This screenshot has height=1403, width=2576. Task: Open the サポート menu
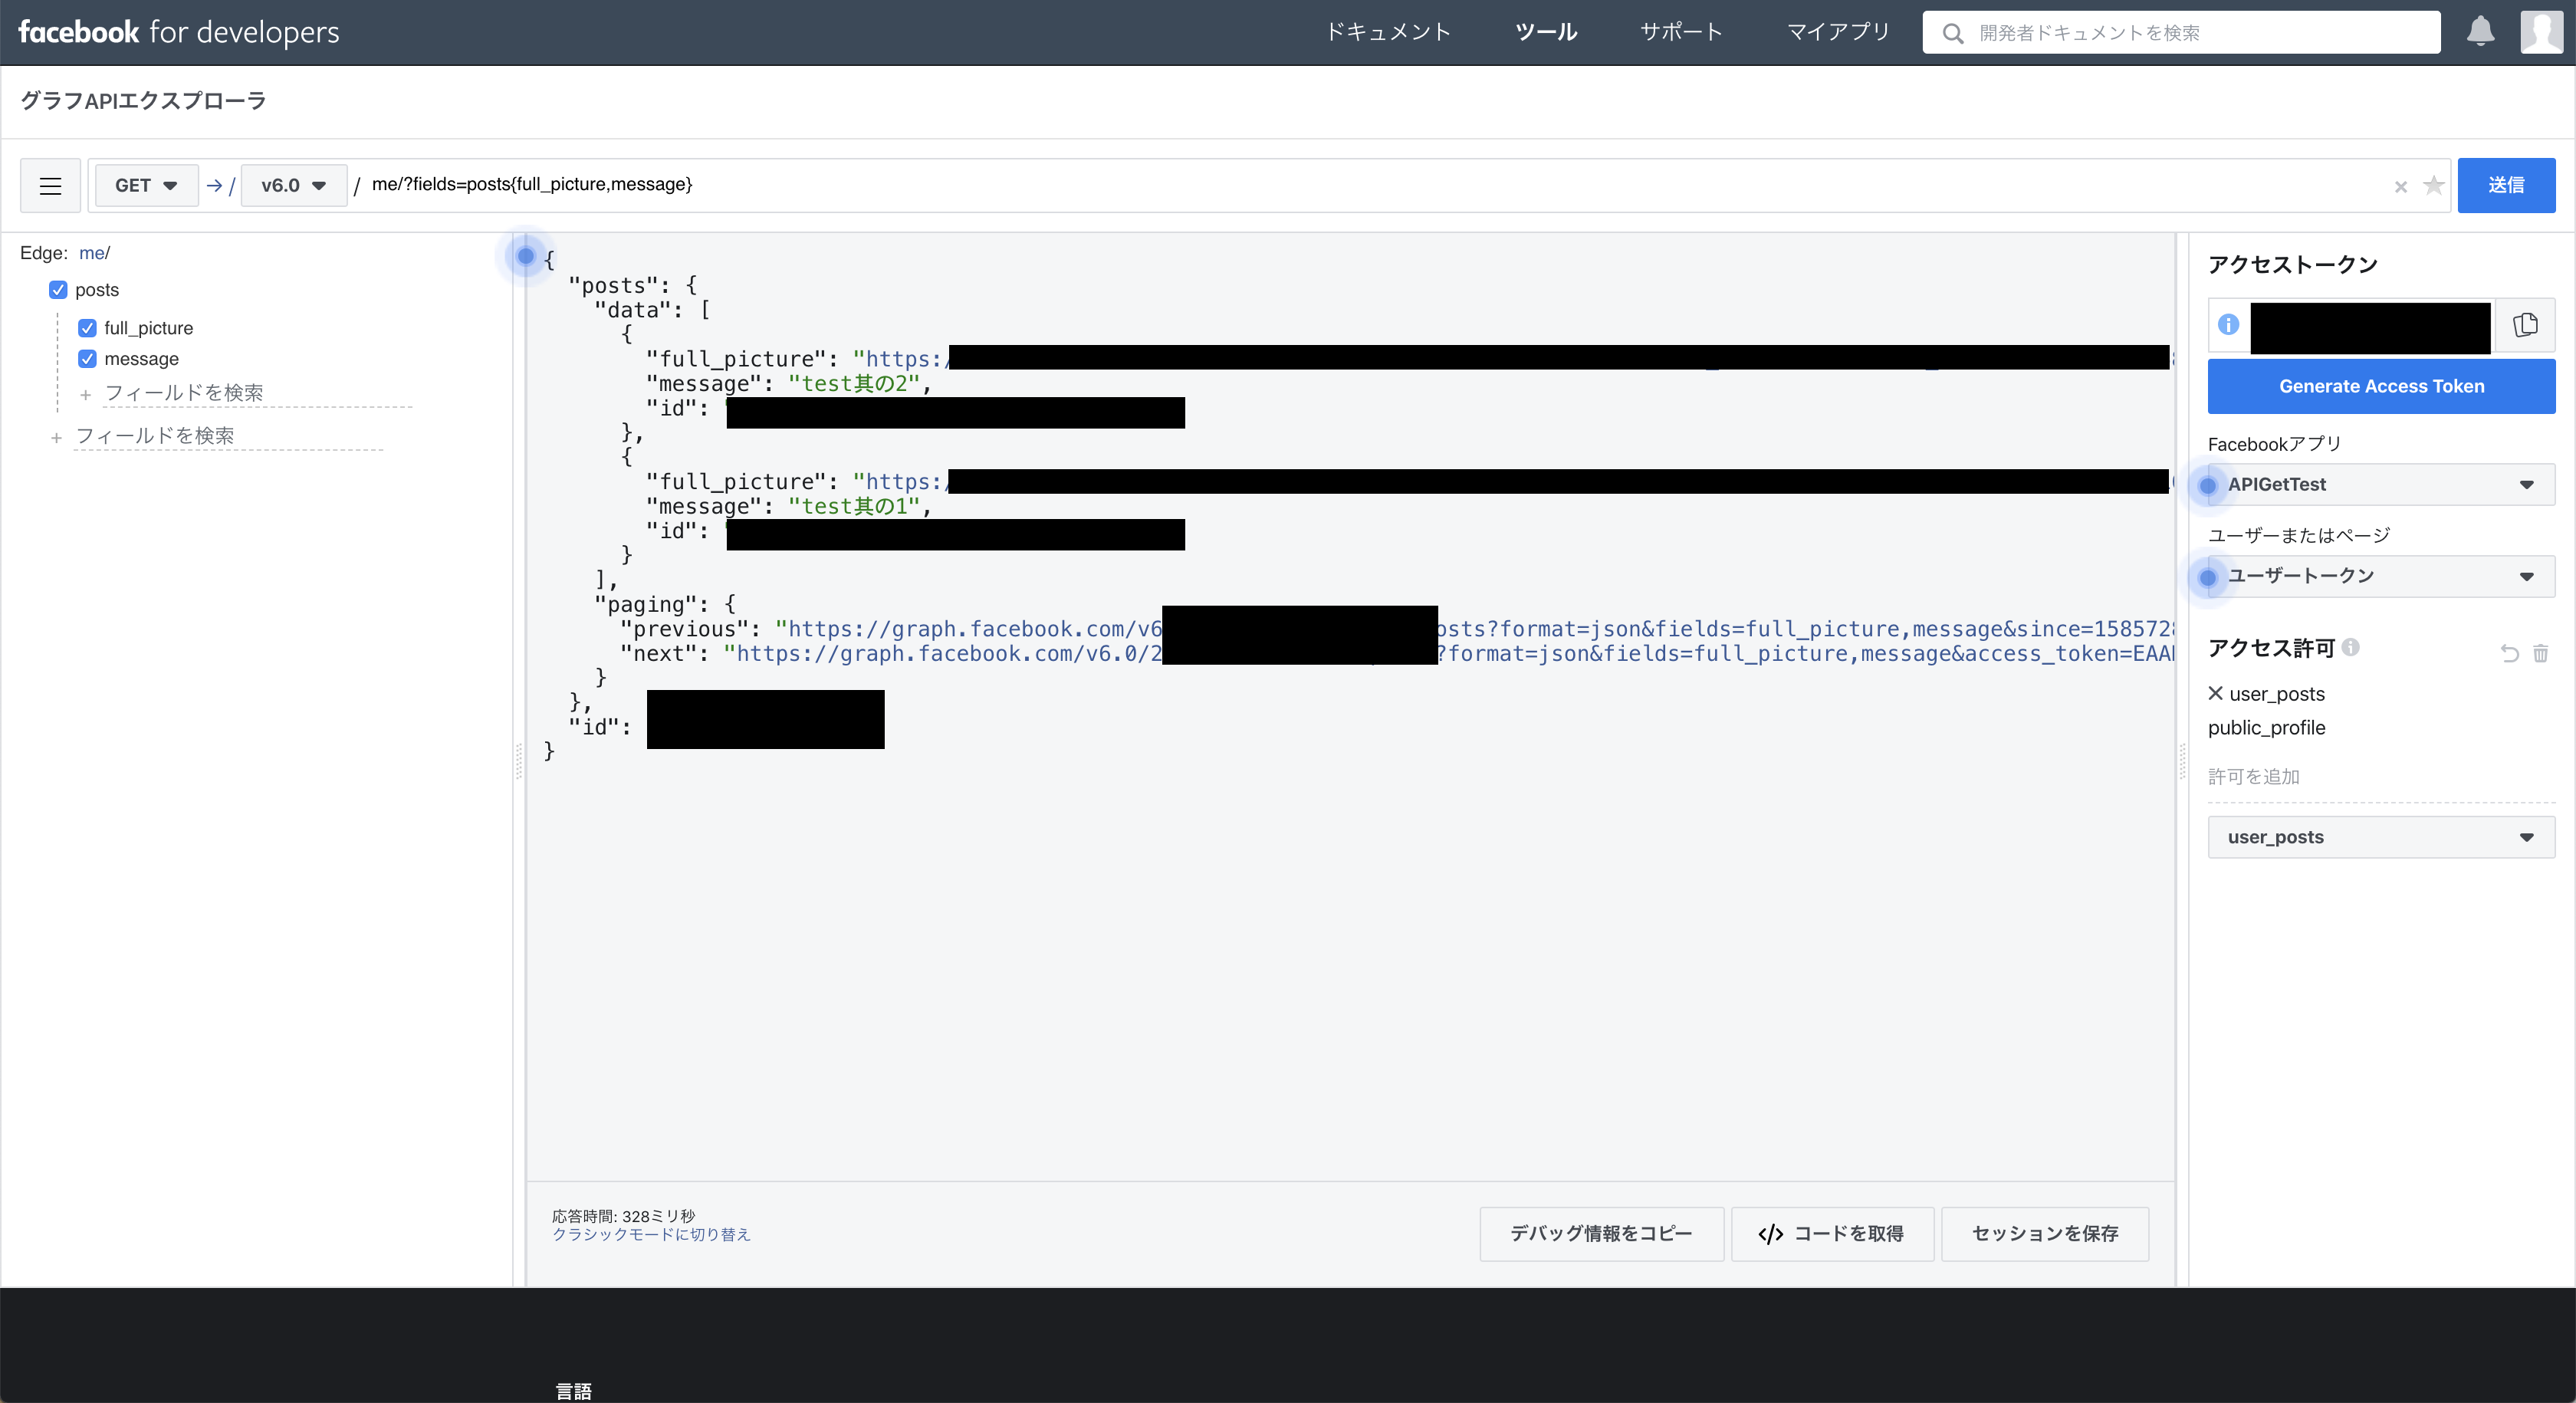1681,32
